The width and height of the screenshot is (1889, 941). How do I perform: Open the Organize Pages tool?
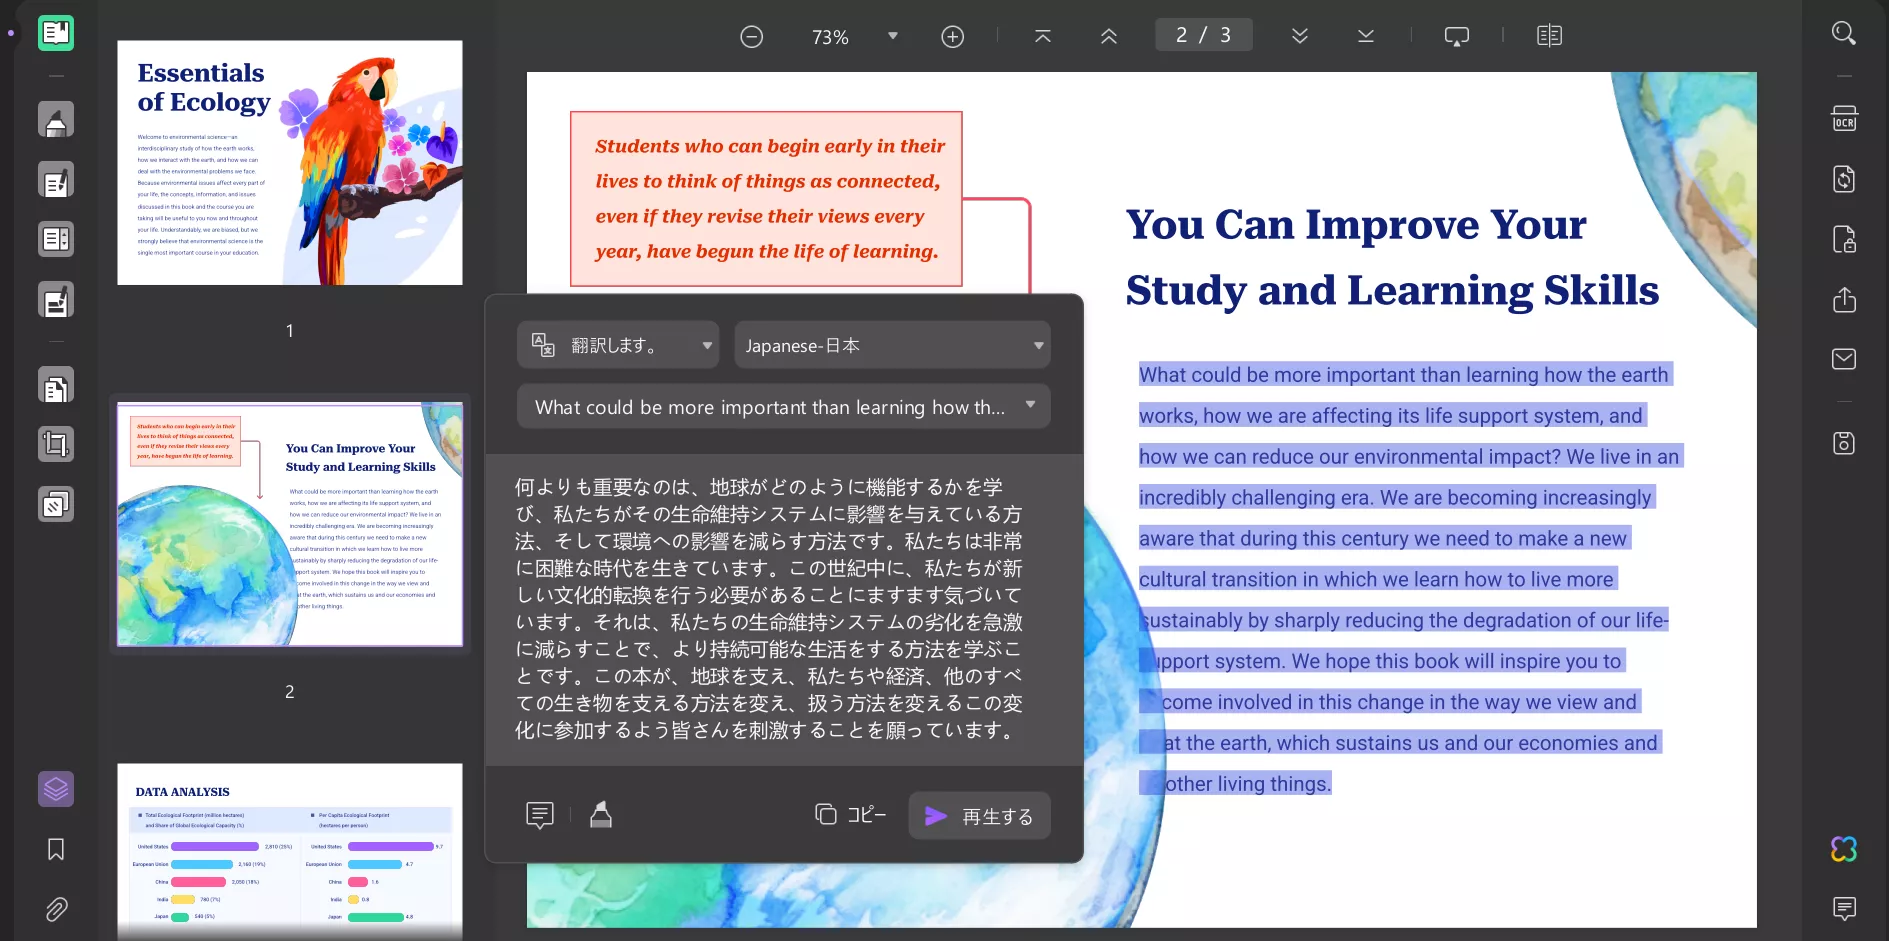tap(56, 240)
